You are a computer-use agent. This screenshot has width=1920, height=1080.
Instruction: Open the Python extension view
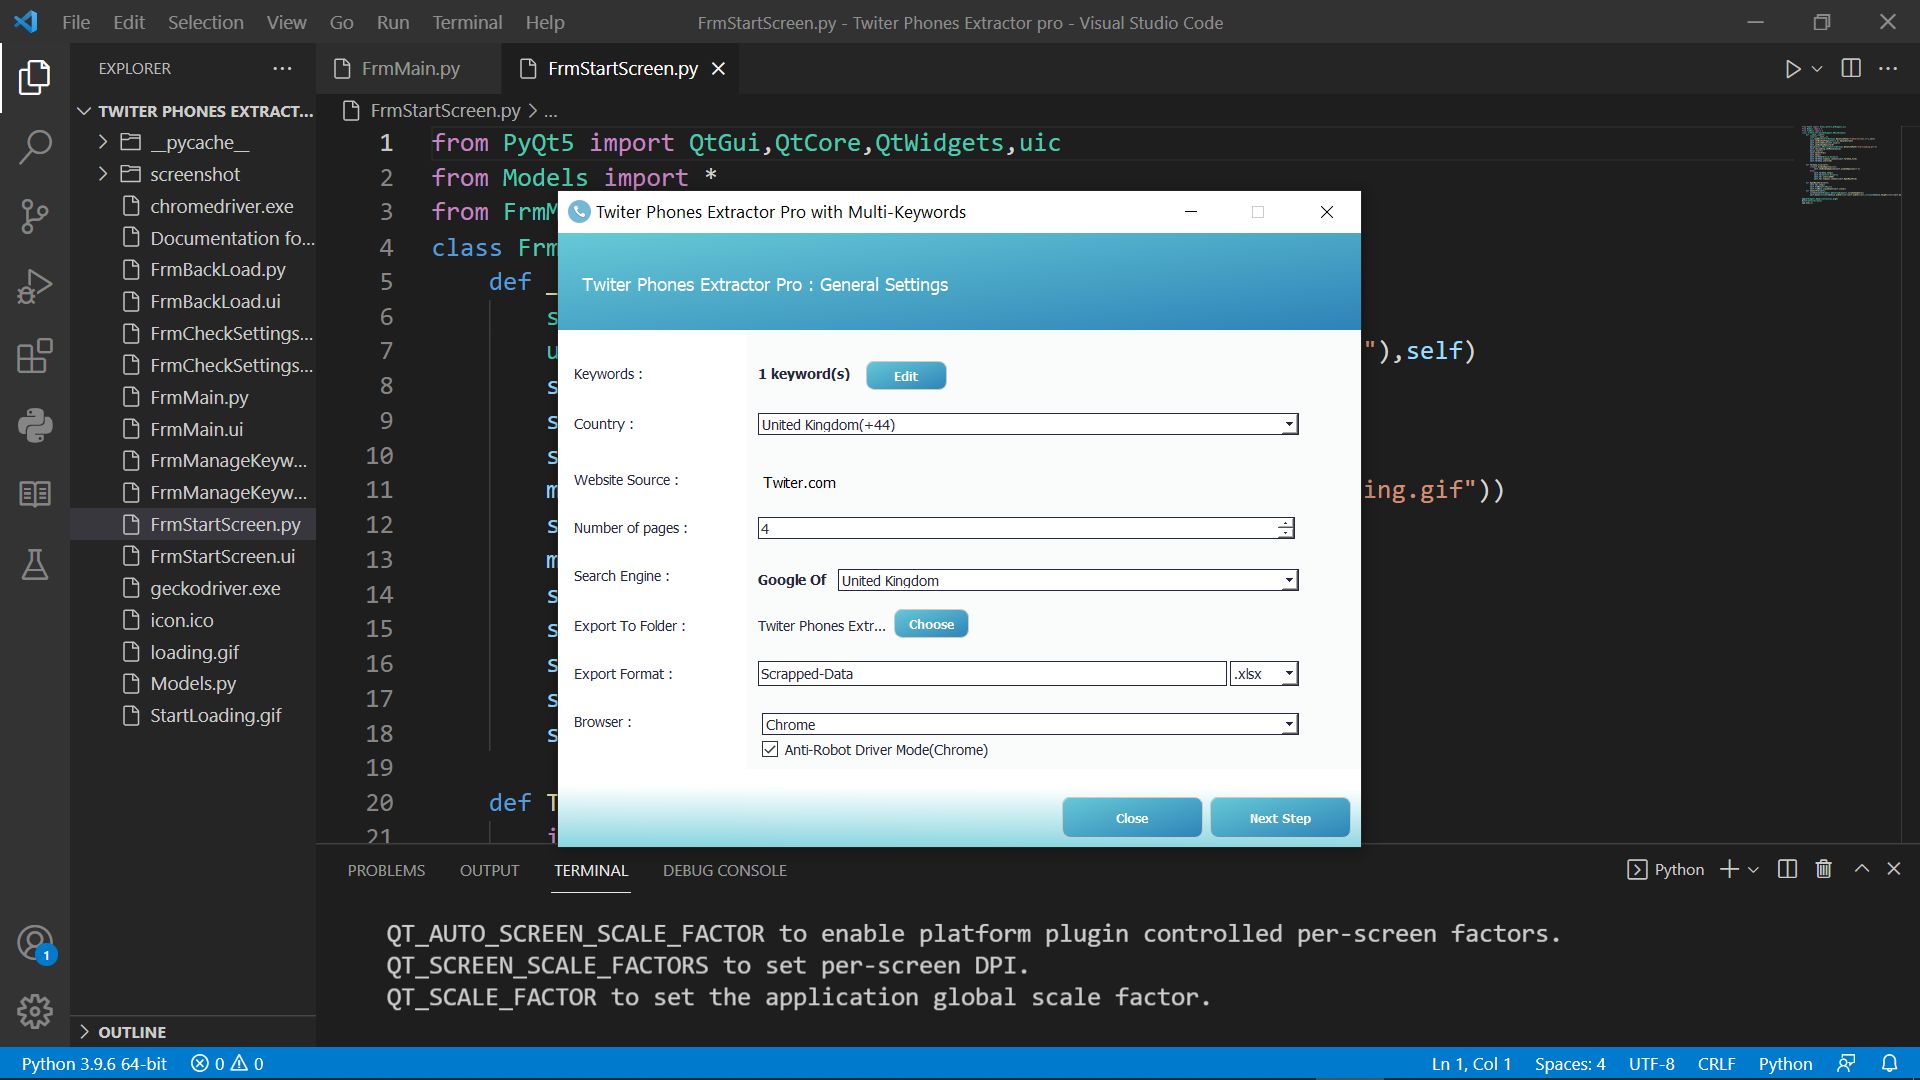coord(35,425)
